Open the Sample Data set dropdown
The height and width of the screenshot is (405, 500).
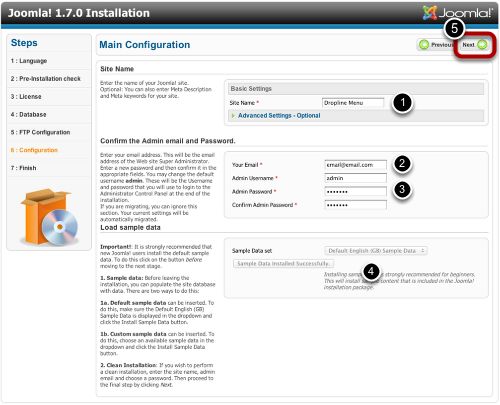point(376,251)
